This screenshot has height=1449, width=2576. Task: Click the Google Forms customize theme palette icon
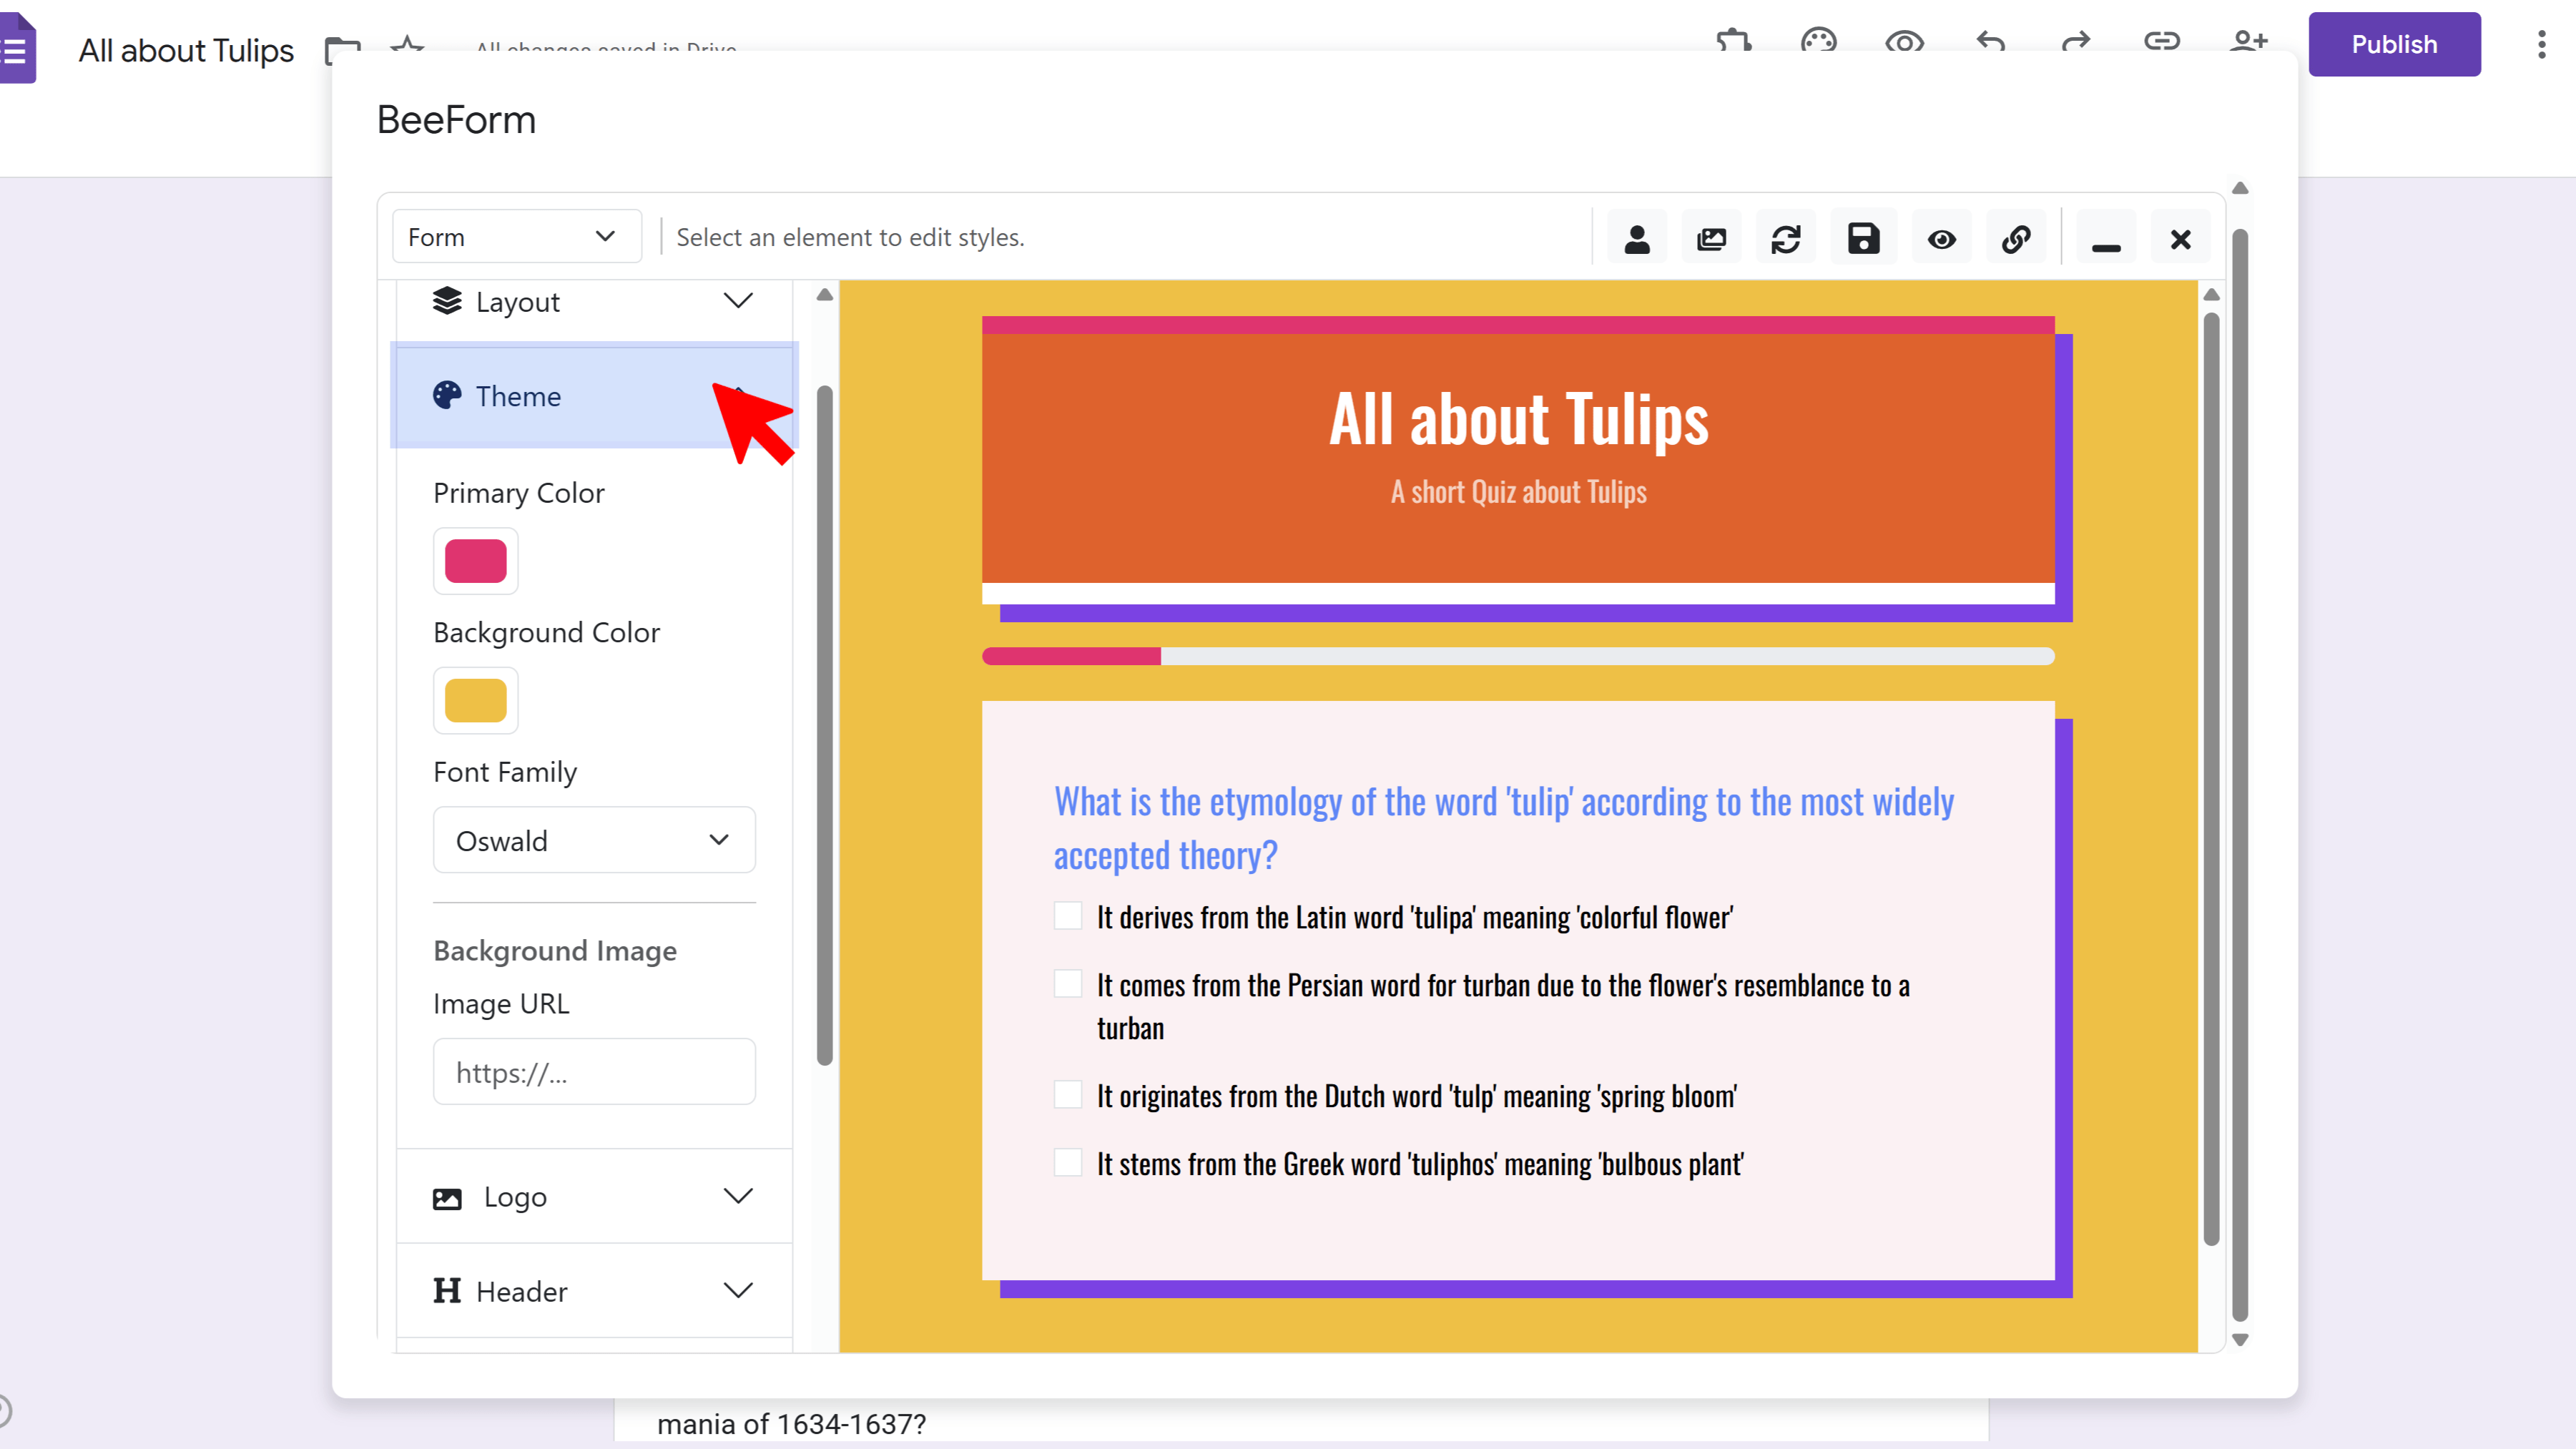tap(1818, 40)
